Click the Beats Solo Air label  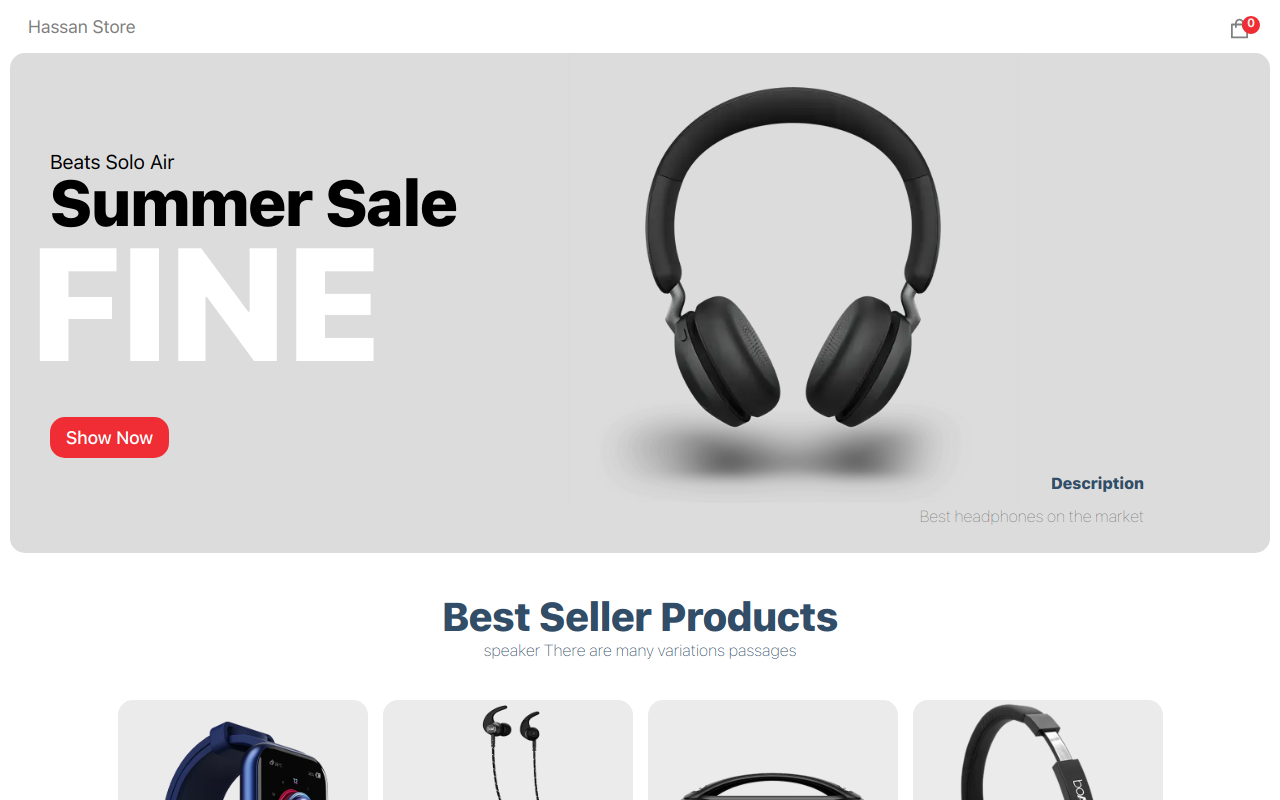click(112, 162)
